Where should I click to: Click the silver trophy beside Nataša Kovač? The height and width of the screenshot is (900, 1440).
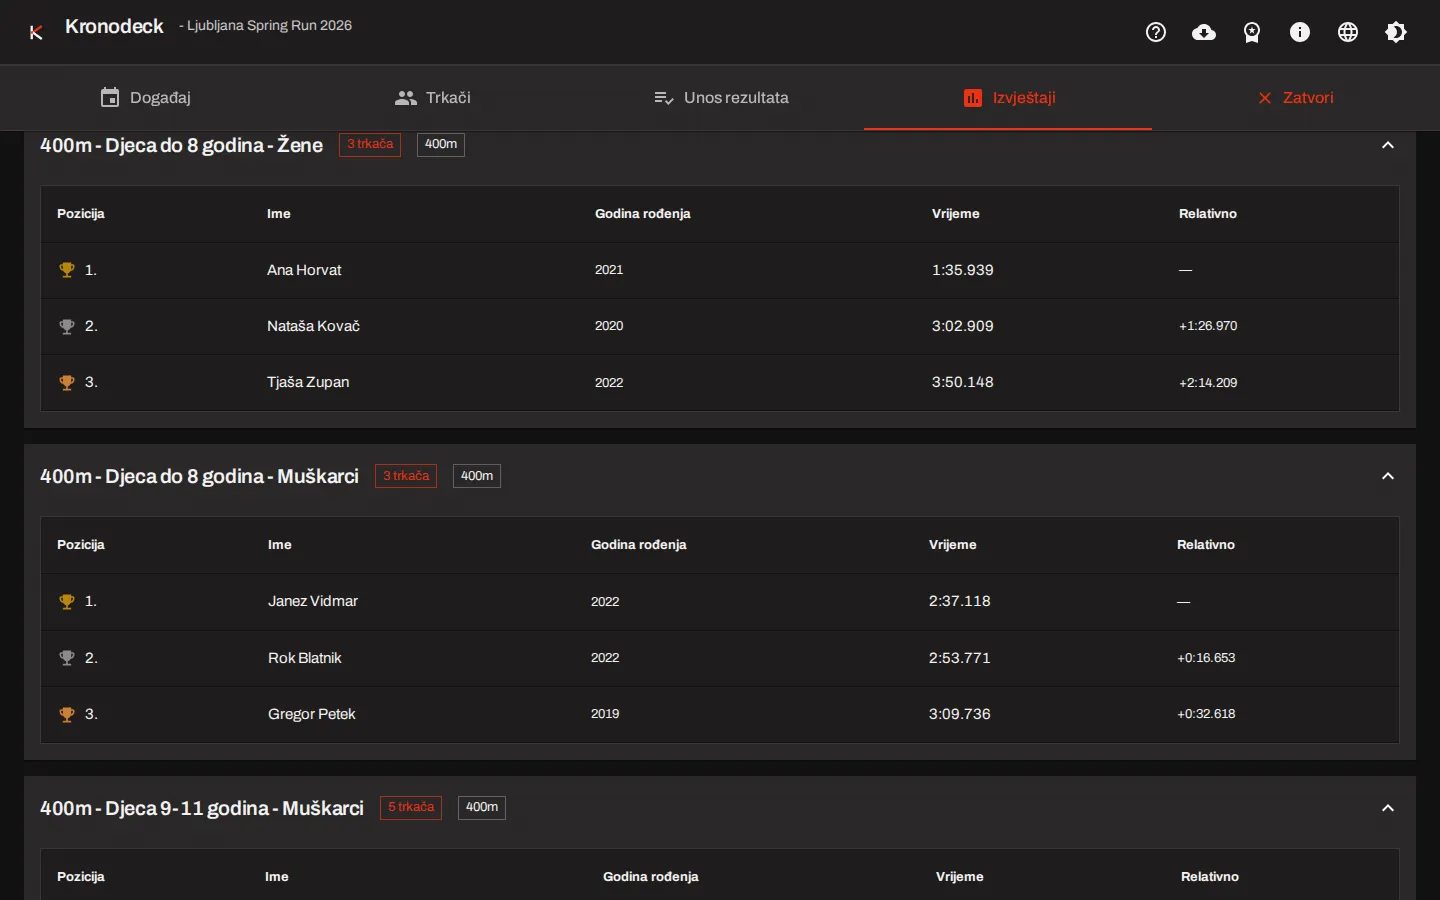pyautogui.click(x=67, y=326)
